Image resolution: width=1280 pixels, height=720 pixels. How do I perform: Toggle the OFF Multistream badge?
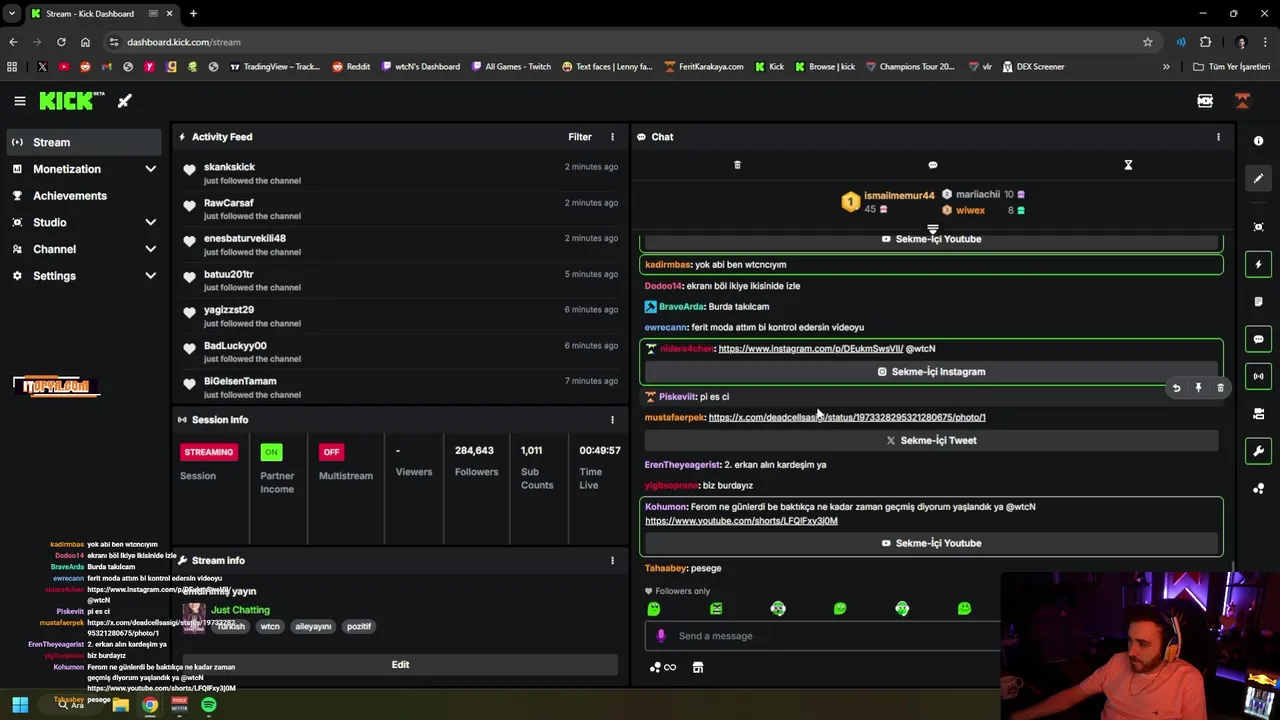(x=331, y=452)
